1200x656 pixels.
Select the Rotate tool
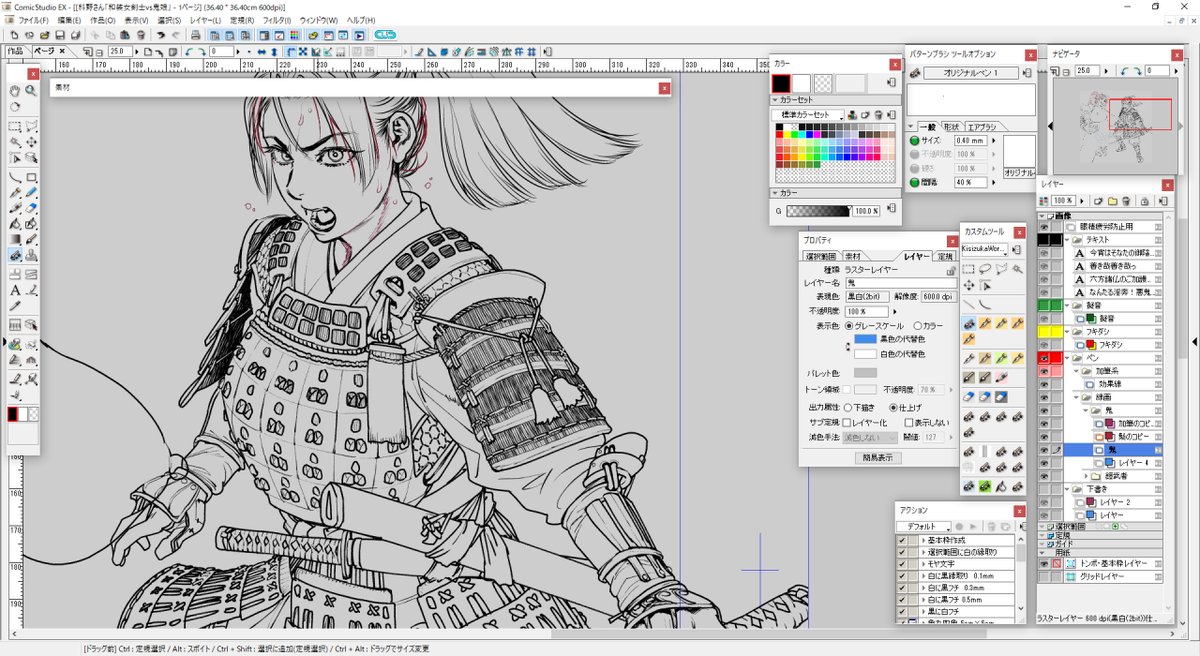tap(14, 105)
